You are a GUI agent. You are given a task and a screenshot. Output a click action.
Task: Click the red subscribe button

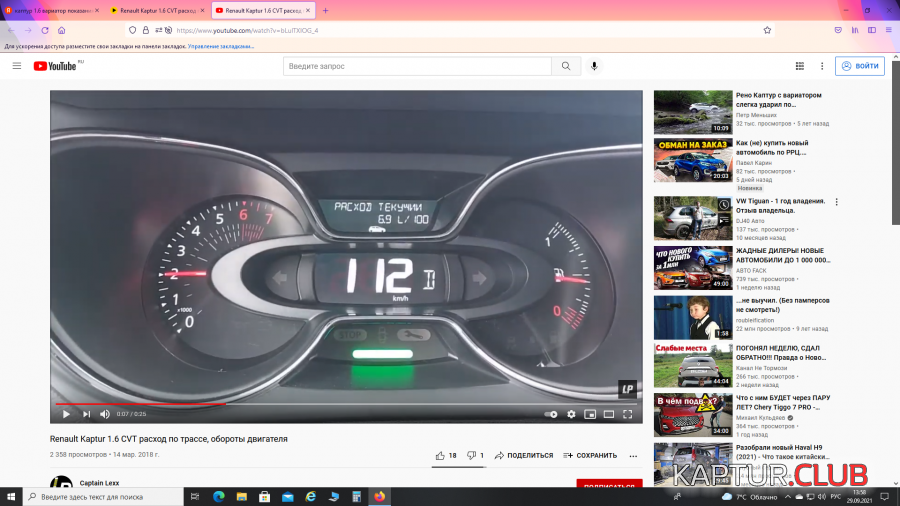(x=609, y=484)
